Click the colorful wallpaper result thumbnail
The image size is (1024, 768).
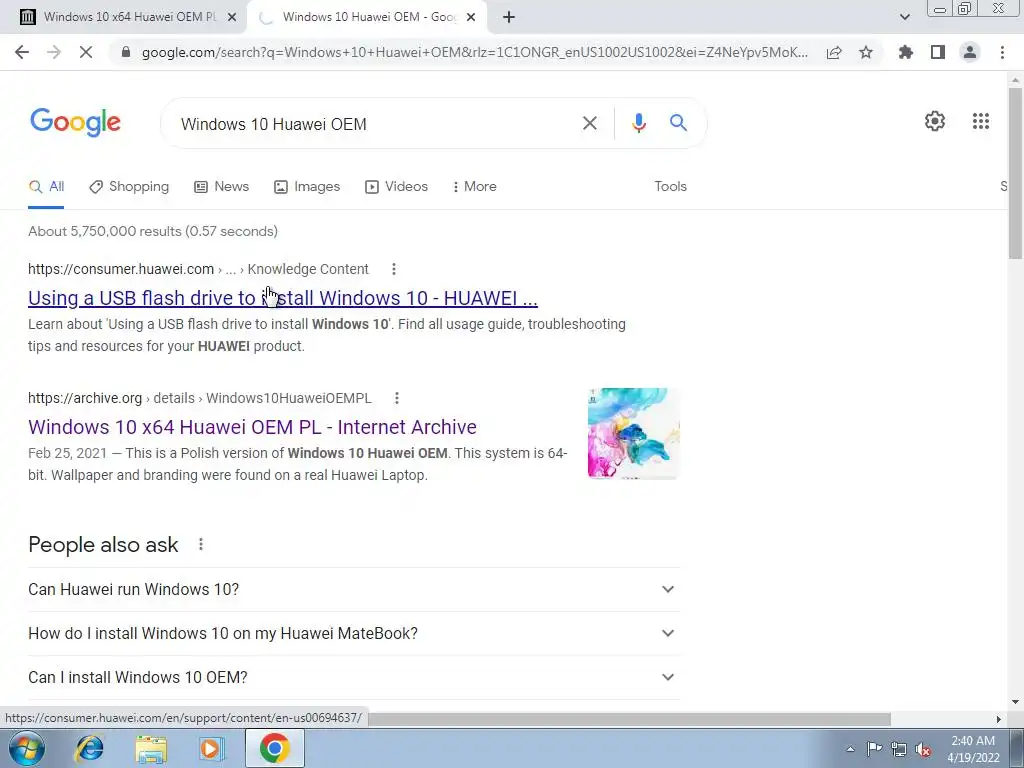633,434
